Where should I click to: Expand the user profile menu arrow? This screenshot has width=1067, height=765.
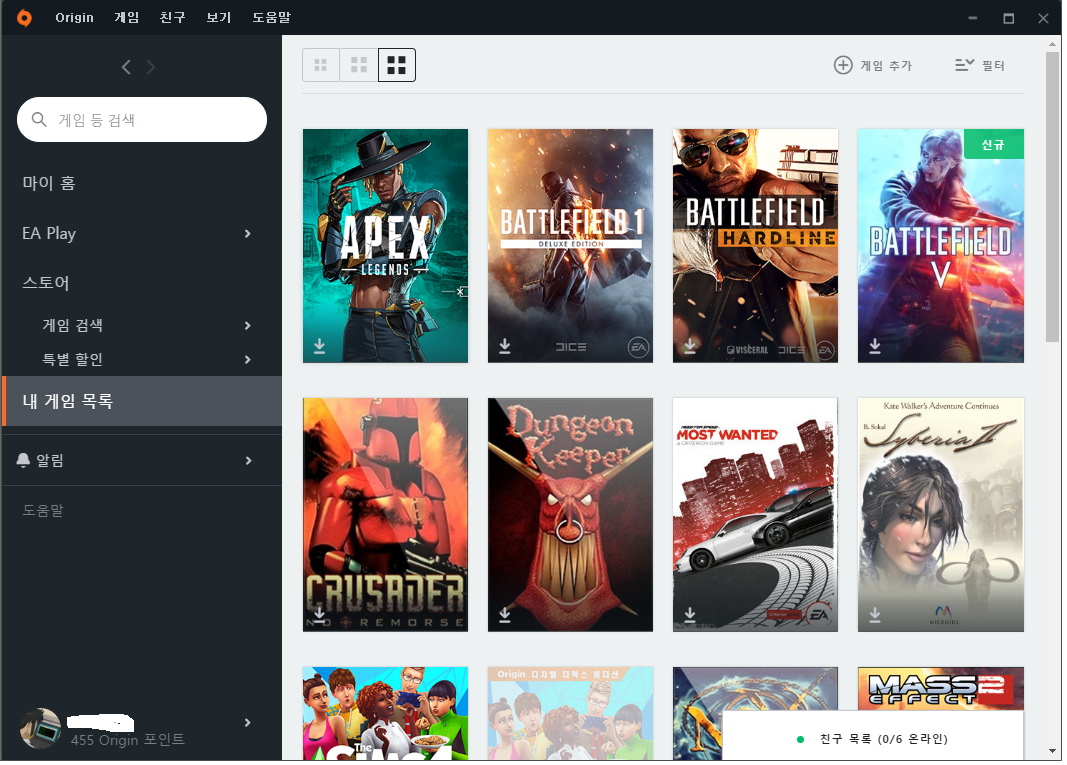[248, 723]
